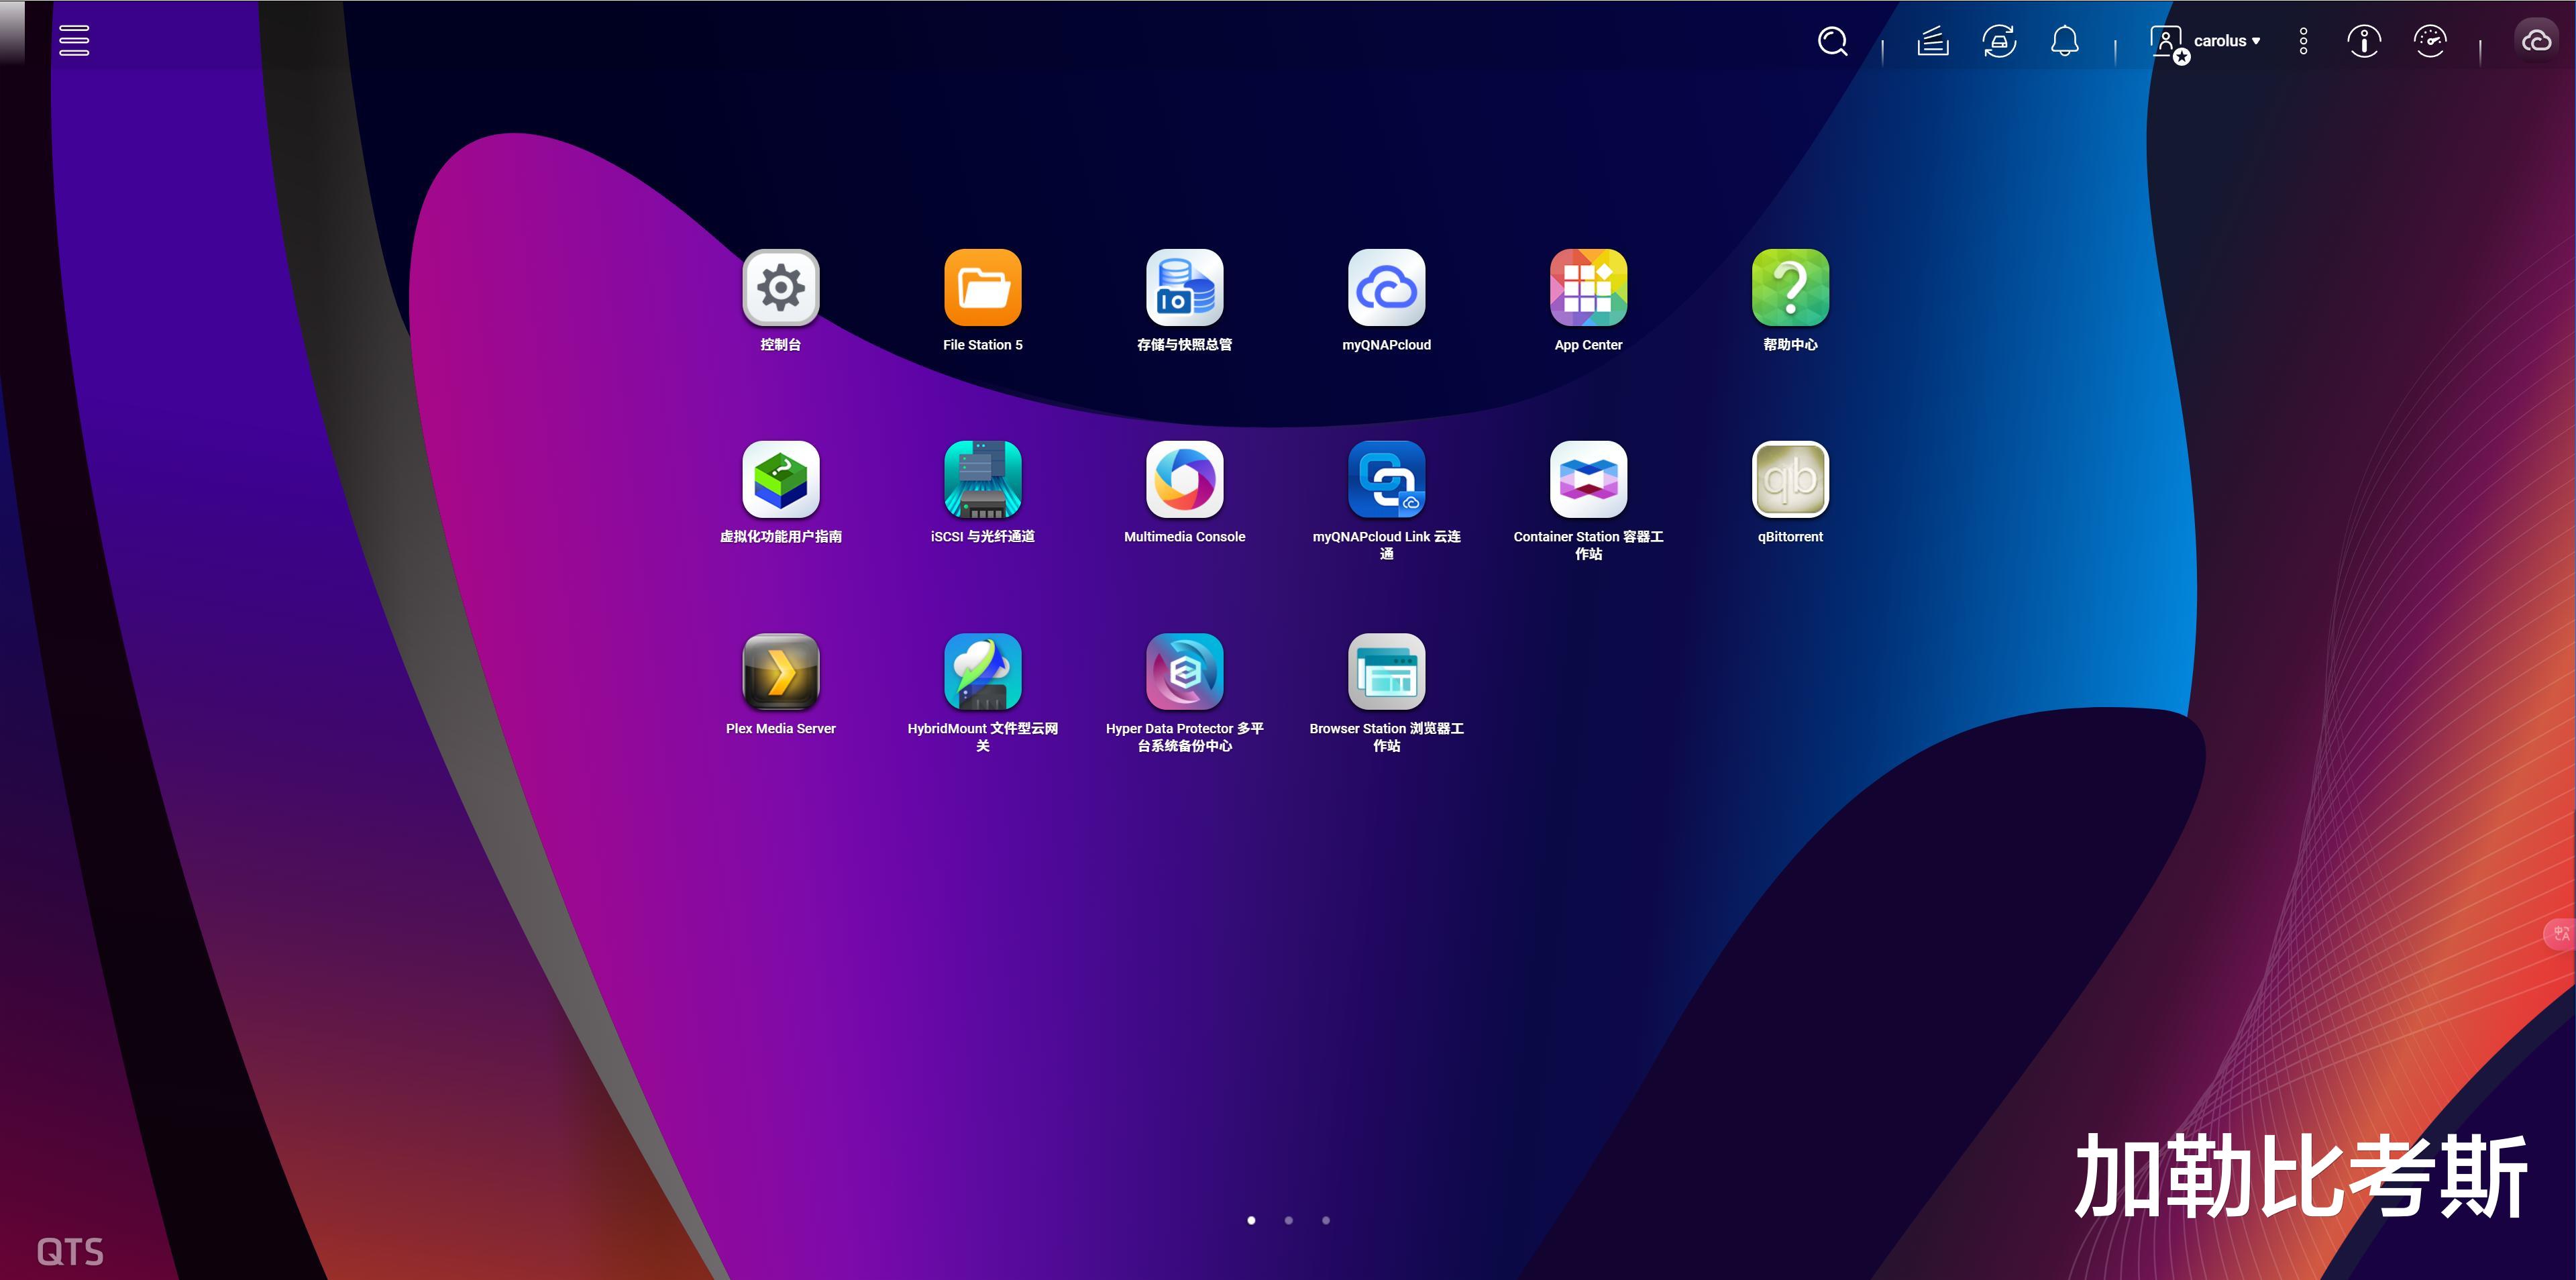Launch File Station 5 app
This screenshot has height=1280, width=2576.
tap(982, 288)
